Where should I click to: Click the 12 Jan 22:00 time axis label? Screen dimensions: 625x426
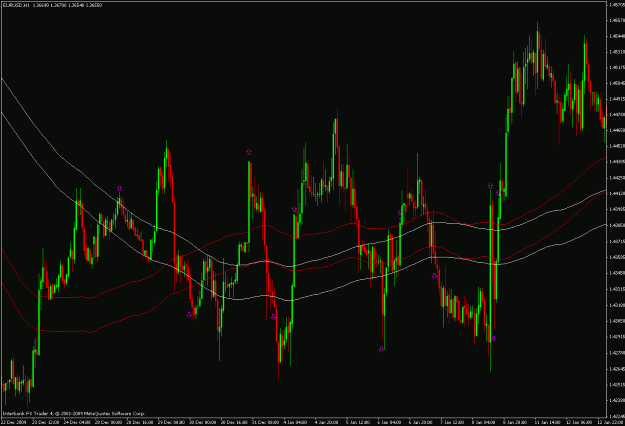click(611, 422)
